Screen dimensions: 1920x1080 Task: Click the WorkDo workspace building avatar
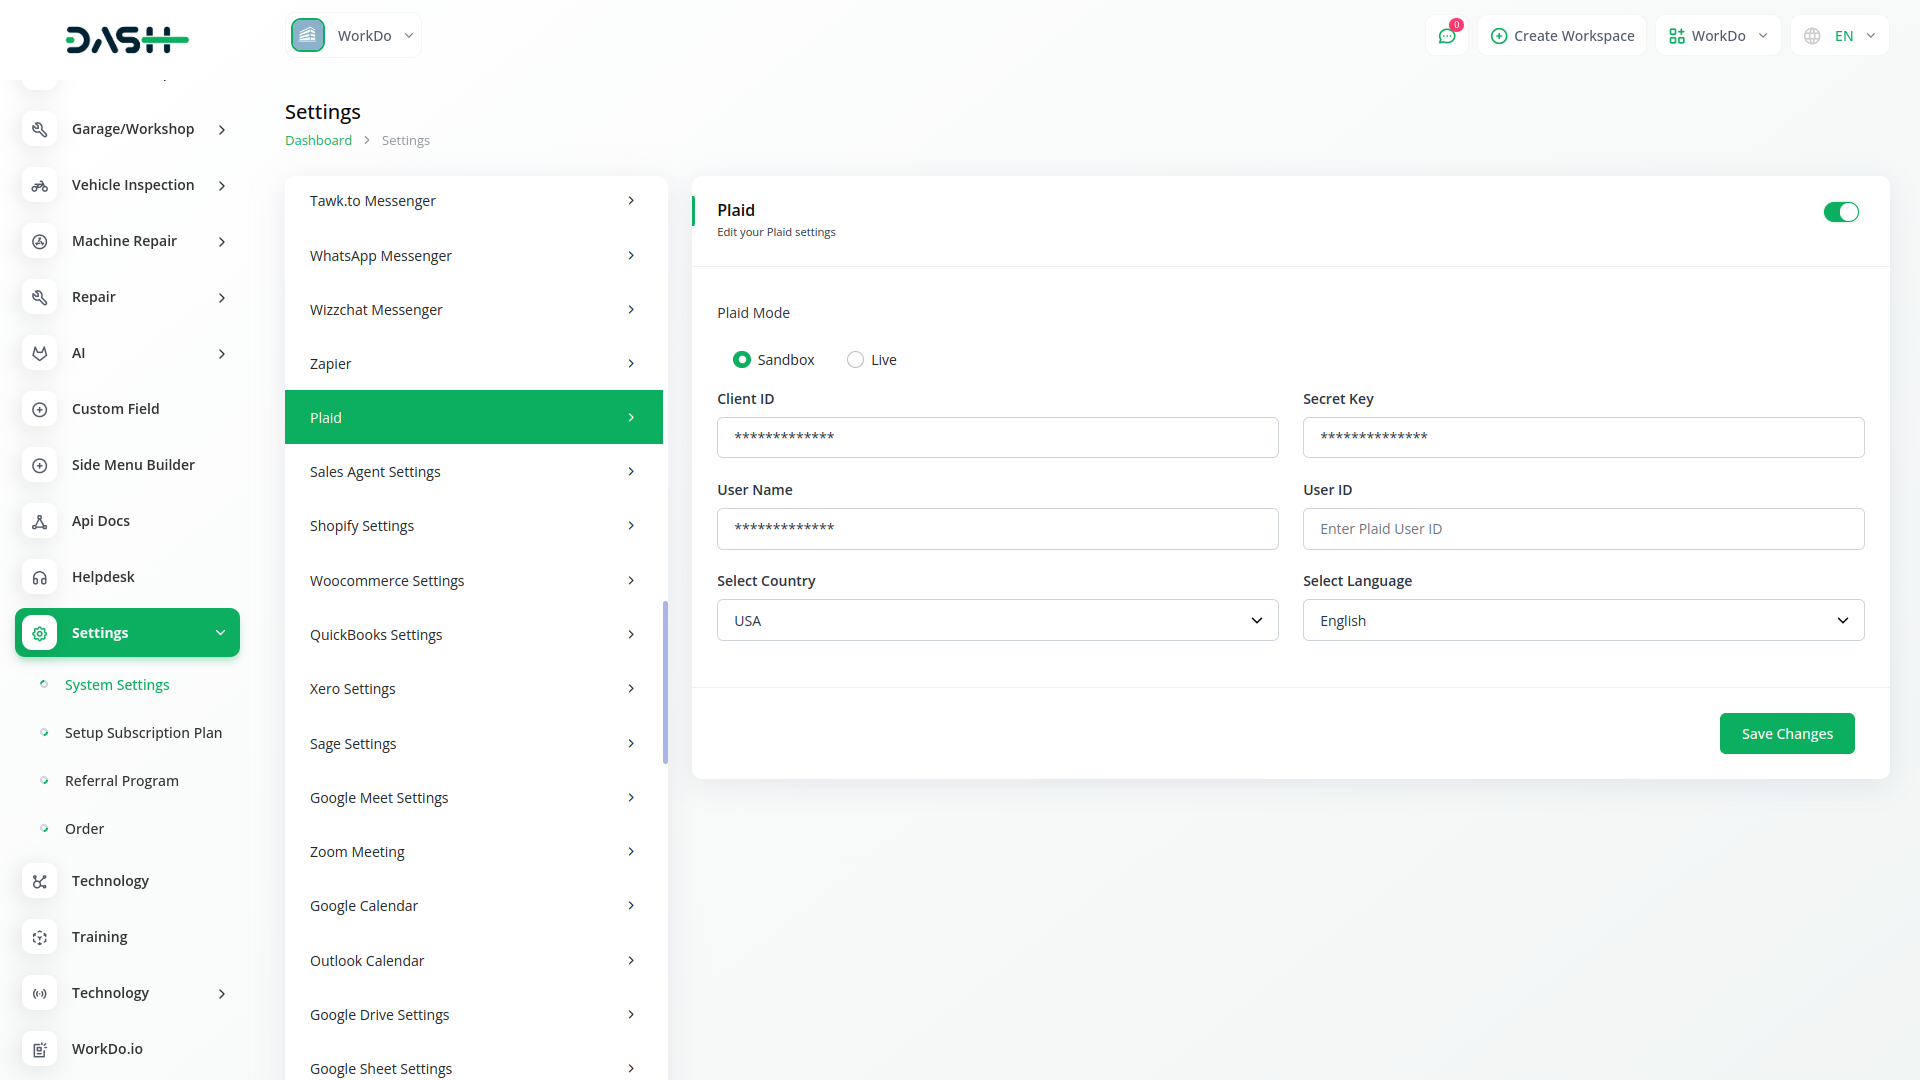pos(308,35)
